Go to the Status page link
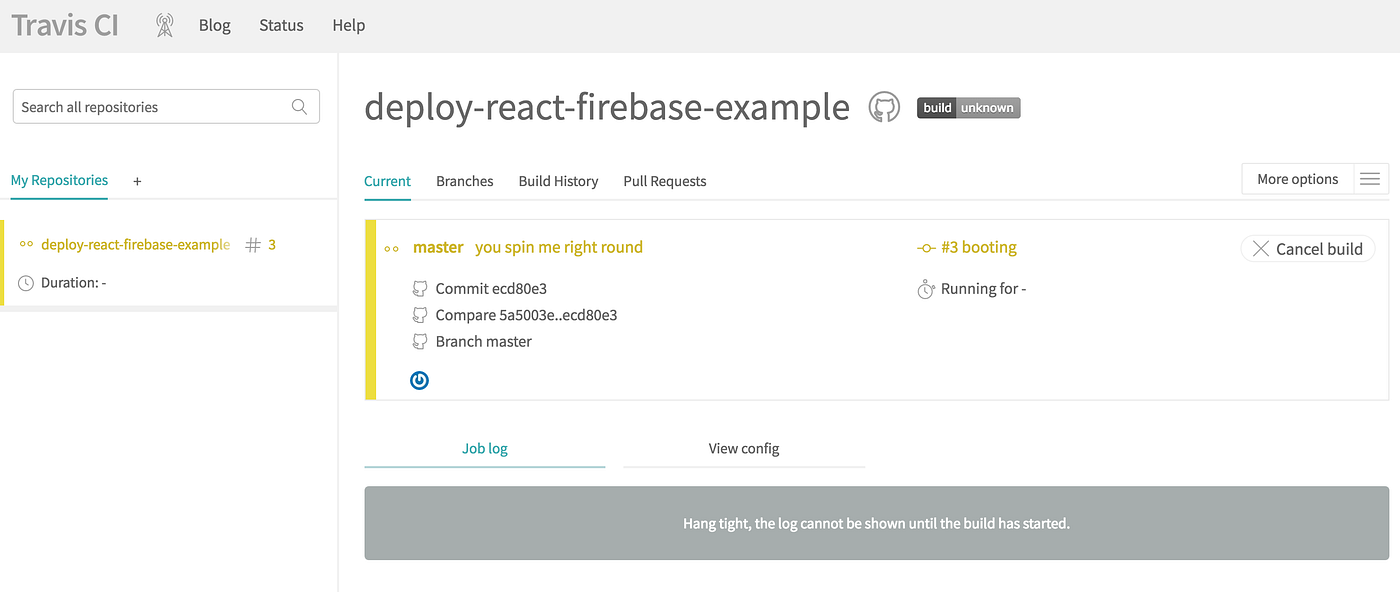This screenshot has height=592, width=1400. (281, 25)
